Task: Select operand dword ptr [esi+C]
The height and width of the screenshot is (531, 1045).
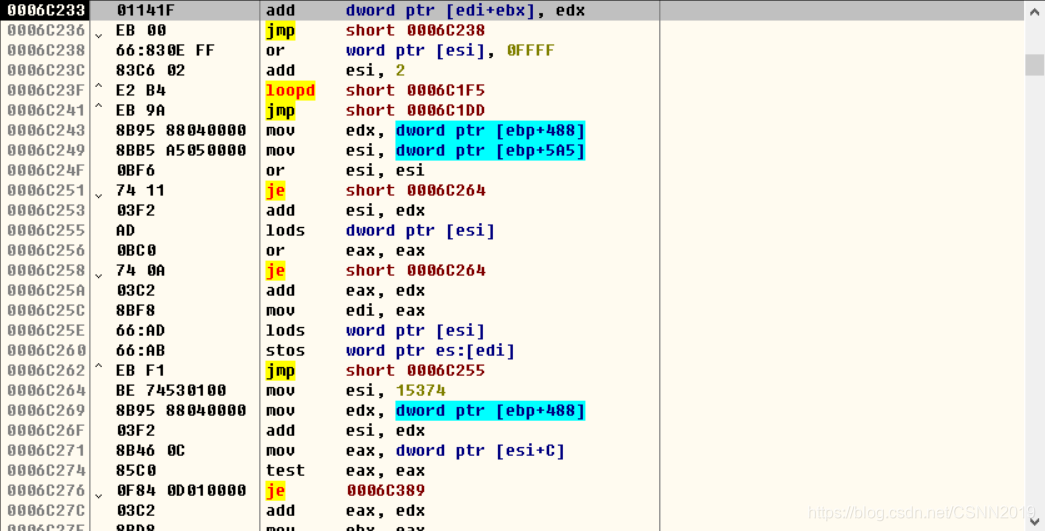Action: (481, 450)
